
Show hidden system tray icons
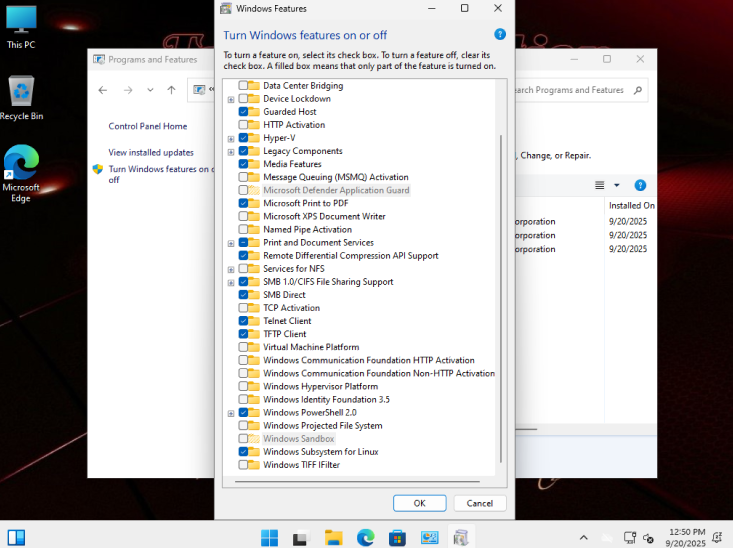coord(583,538)
